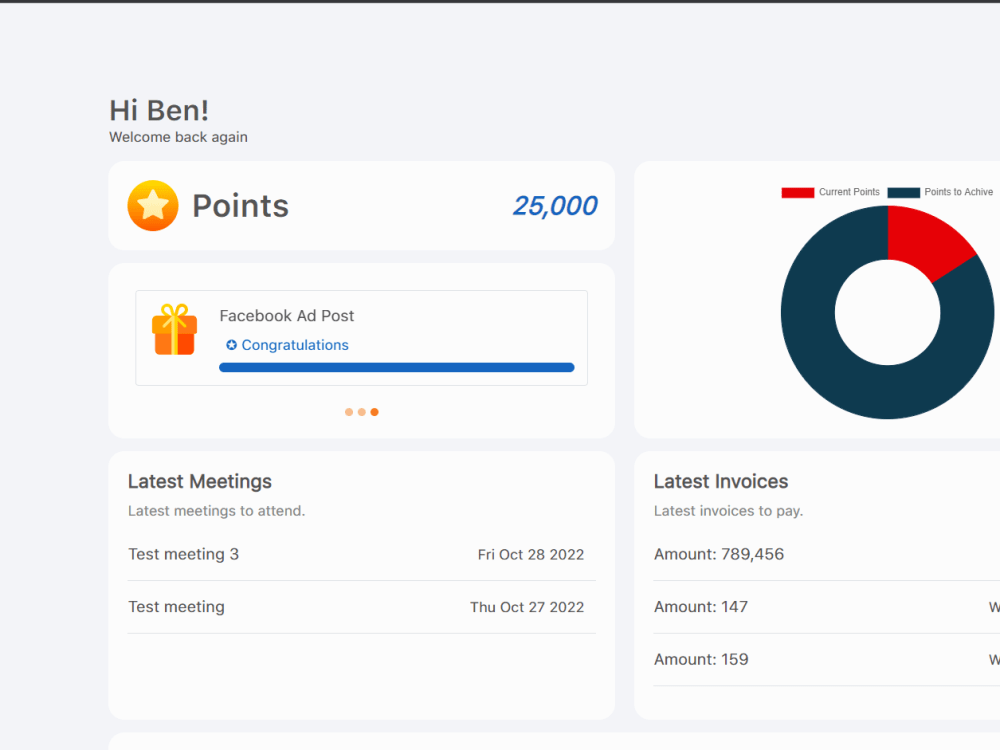The image size is (1000, 750).
Task: Click the Latest Invoices heading
Action: pyautogui.click(x=721, y=481)
